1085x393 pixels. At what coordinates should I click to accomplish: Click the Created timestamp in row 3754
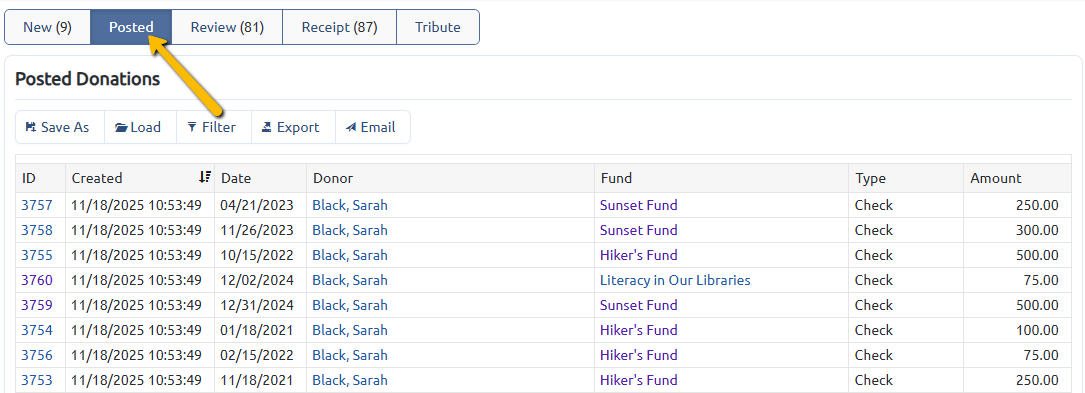pos(136,330)
